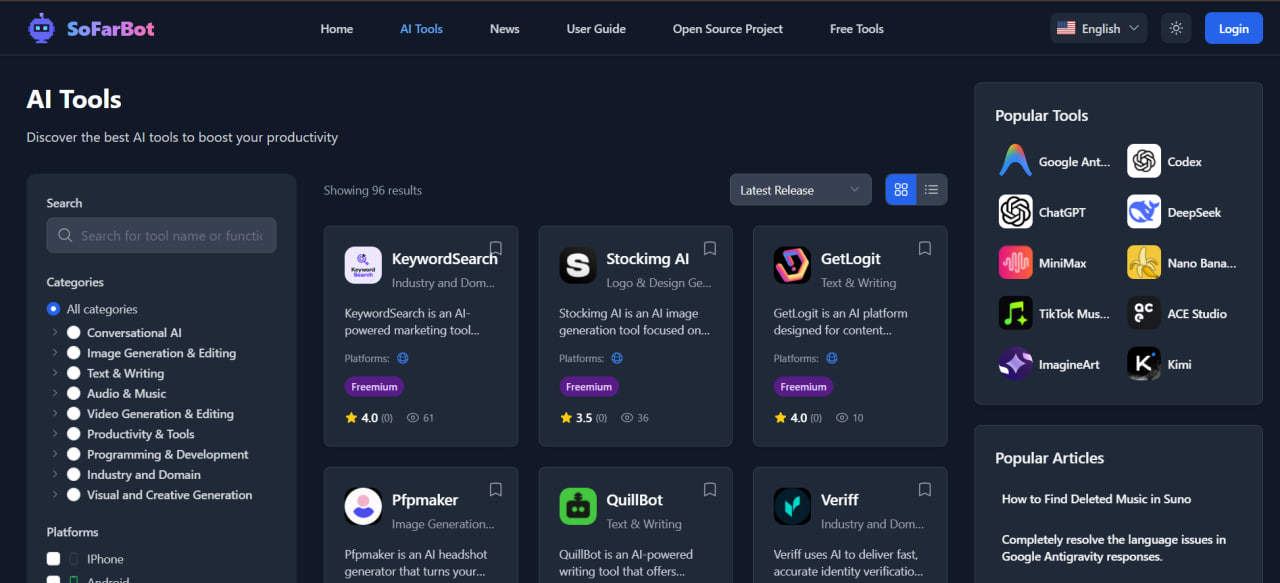
Task: Open Google Antigravity language issues article
Action: pyautogui.click(x=1114, y=548)
